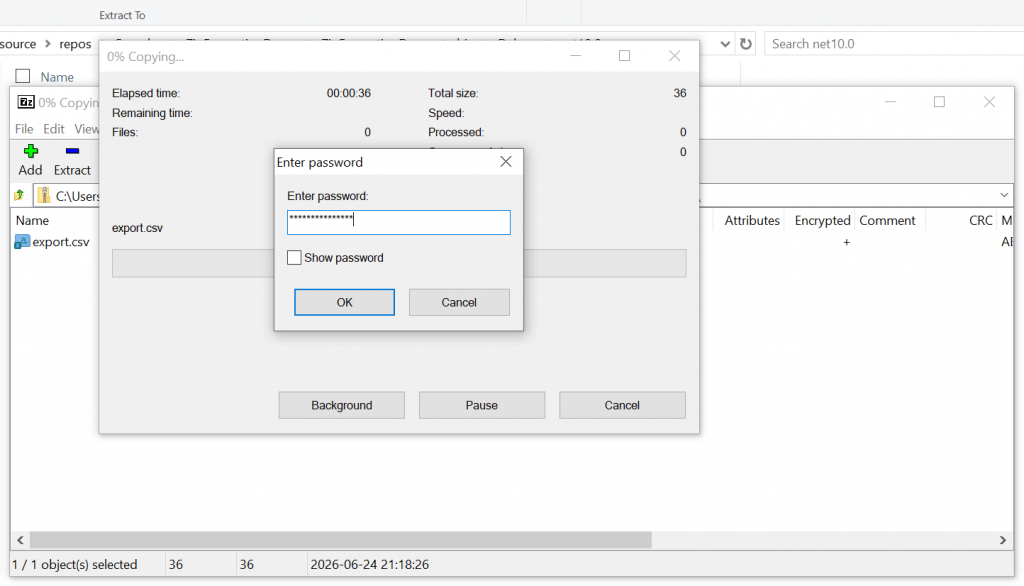Click the Elapsed time value 00:00:36
The height and width of the screenshot is (586, 1024).
349,93
